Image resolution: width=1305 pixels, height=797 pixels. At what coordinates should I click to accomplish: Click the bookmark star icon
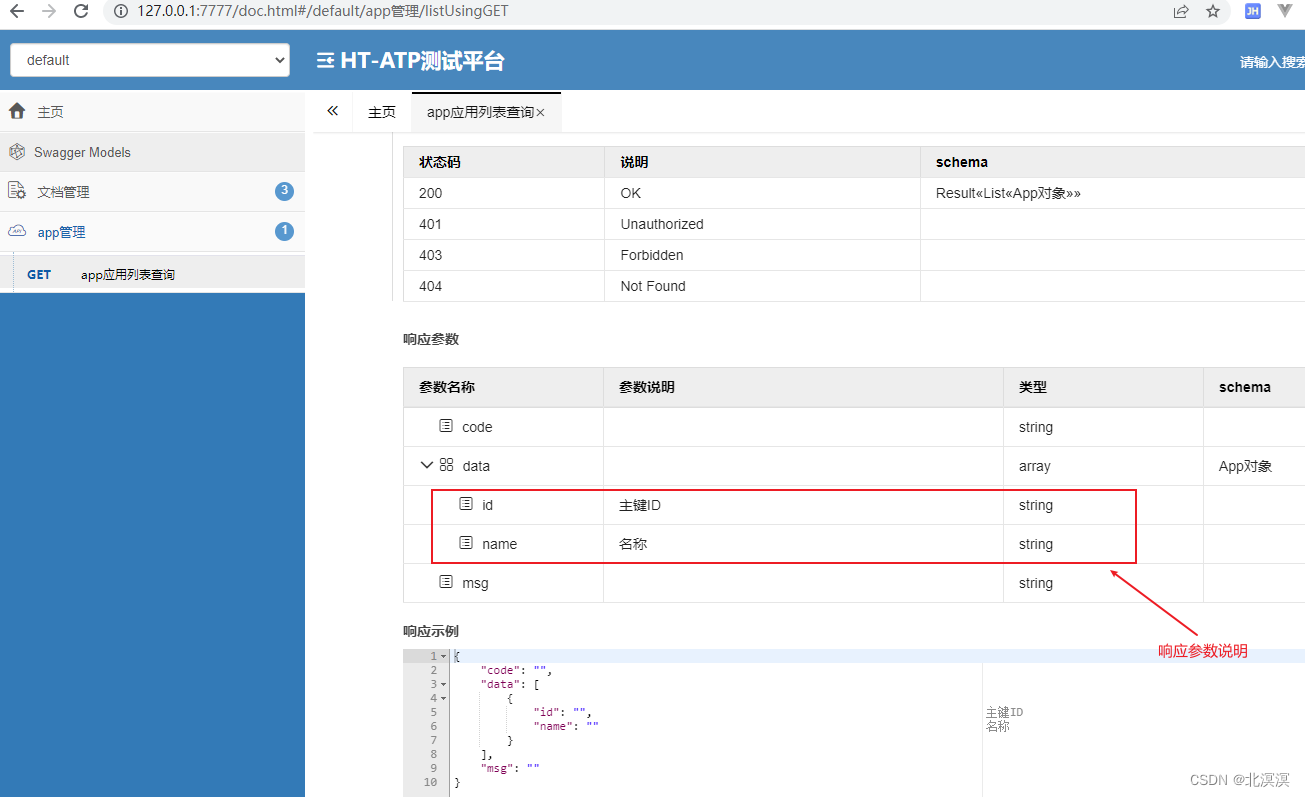(1214, 12)
